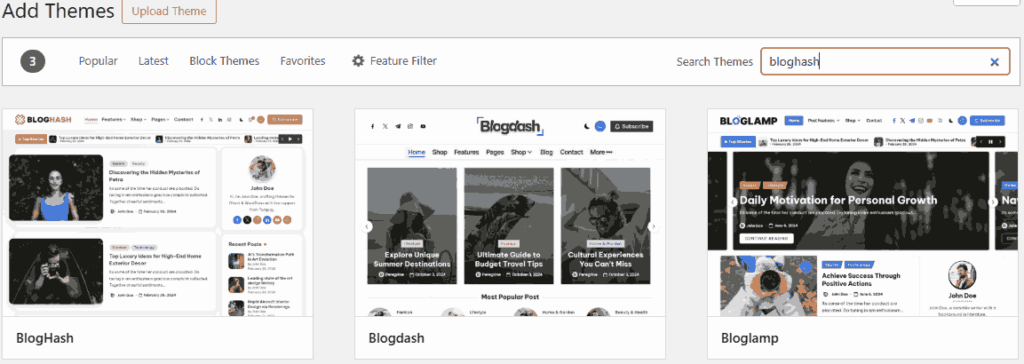
Task: Click the Subscribe button in Blogdash preview
Action: click(x=632, y=126)
